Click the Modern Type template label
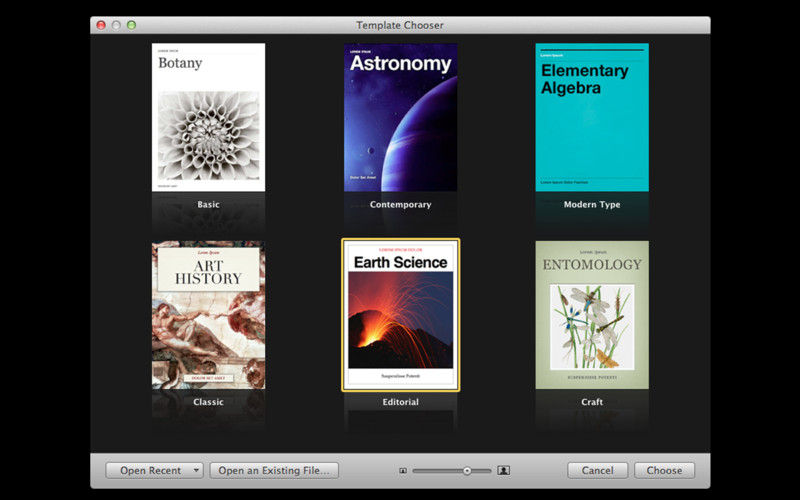 coord(592,205)
